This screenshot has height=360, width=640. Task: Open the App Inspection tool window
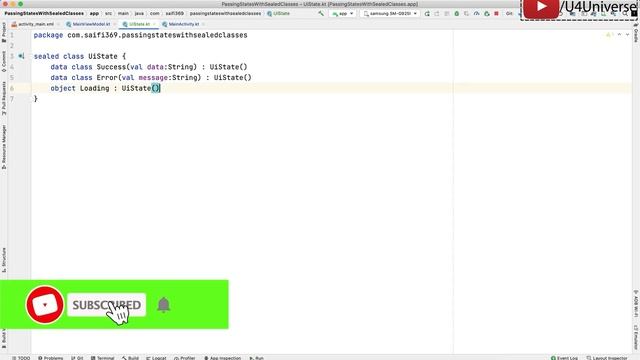(x=222, y=358)
